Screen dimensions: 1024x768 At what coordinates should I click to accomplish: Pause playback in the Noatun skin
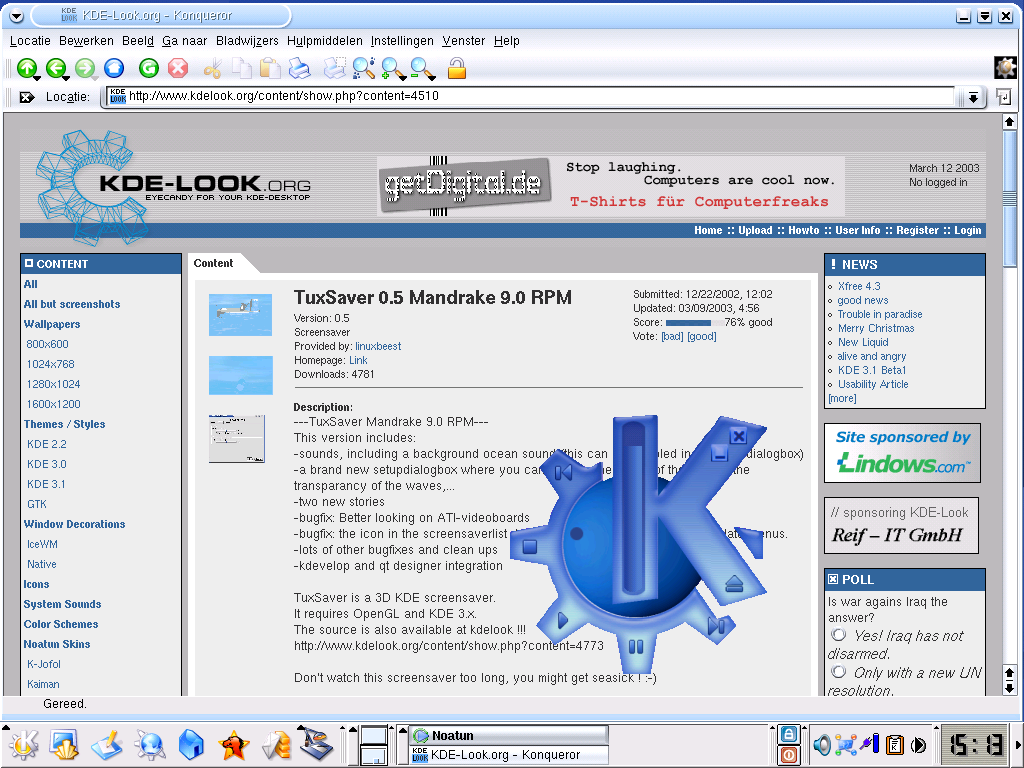(x=635, y=647)
